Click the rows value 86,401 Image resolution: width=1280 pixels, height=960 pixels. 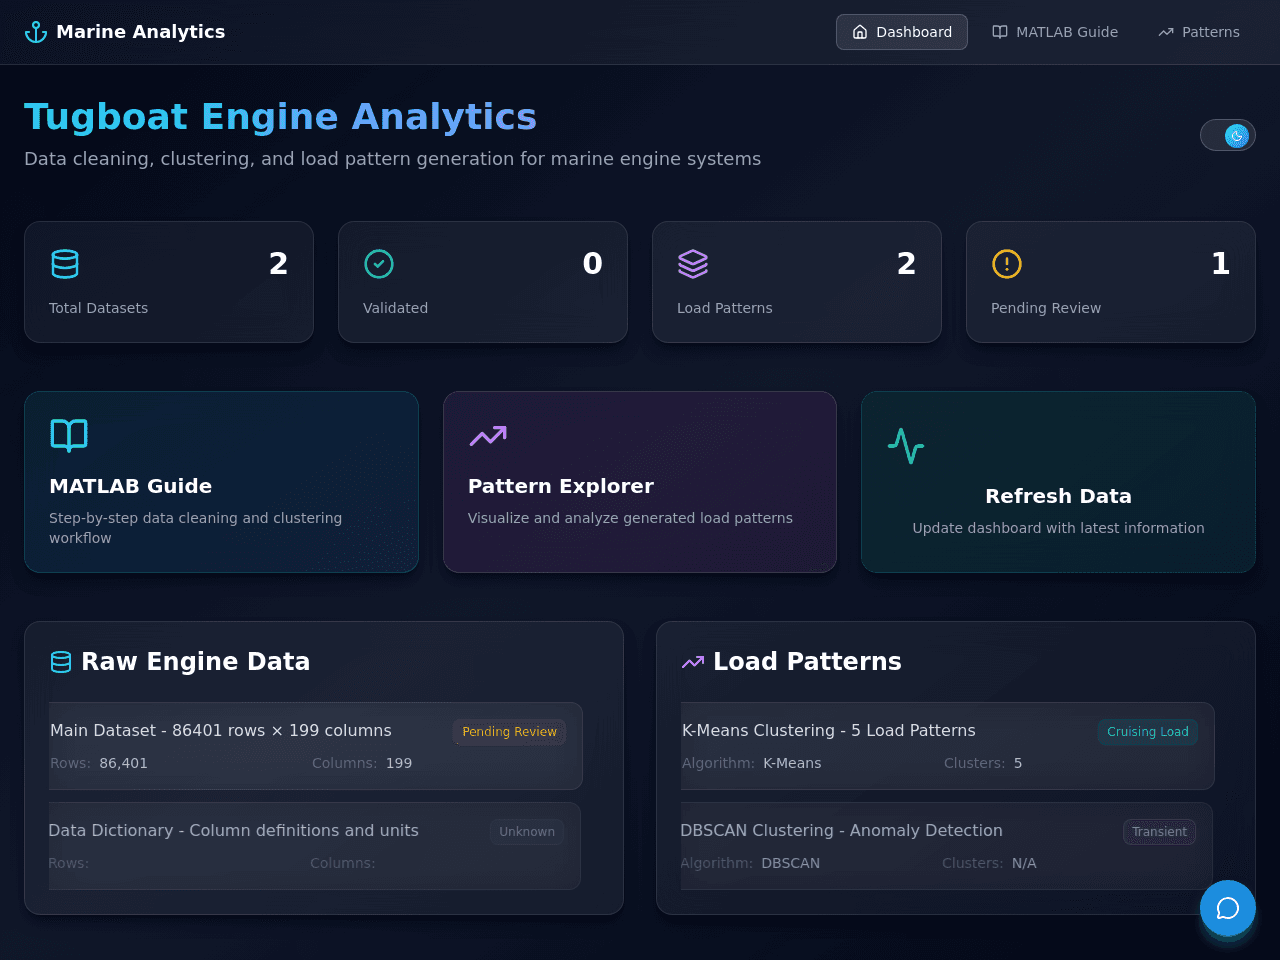[123, 763]
